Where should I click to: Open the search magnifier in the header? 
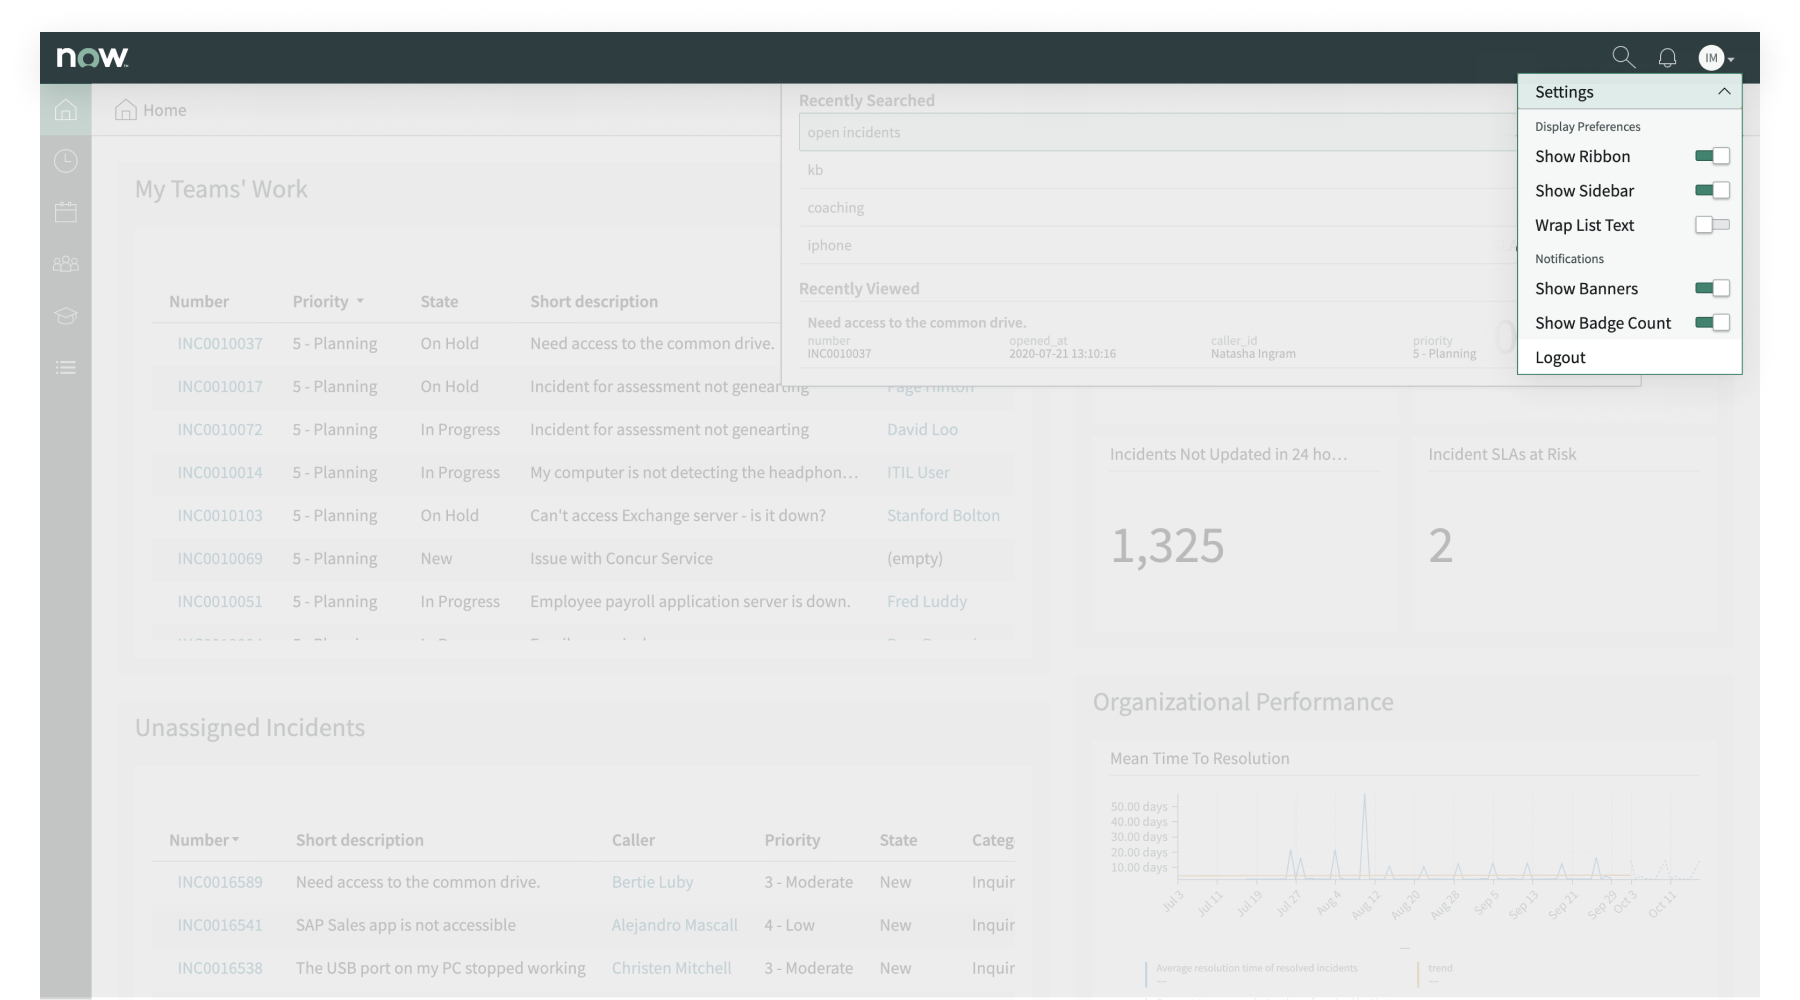(1623, 58)
